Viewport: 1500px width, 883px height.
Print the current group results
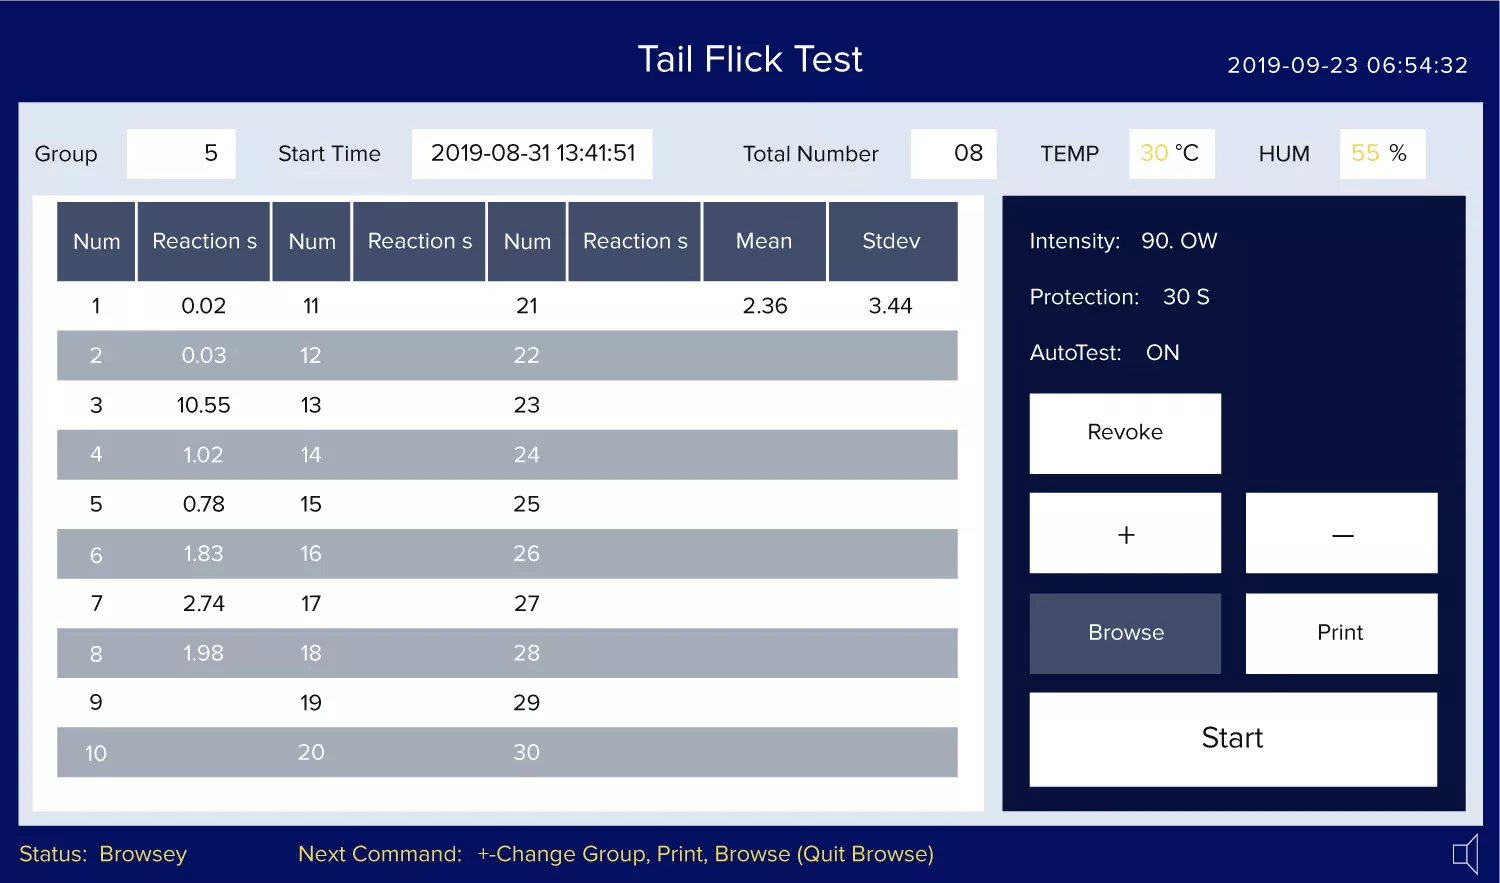1341,633
